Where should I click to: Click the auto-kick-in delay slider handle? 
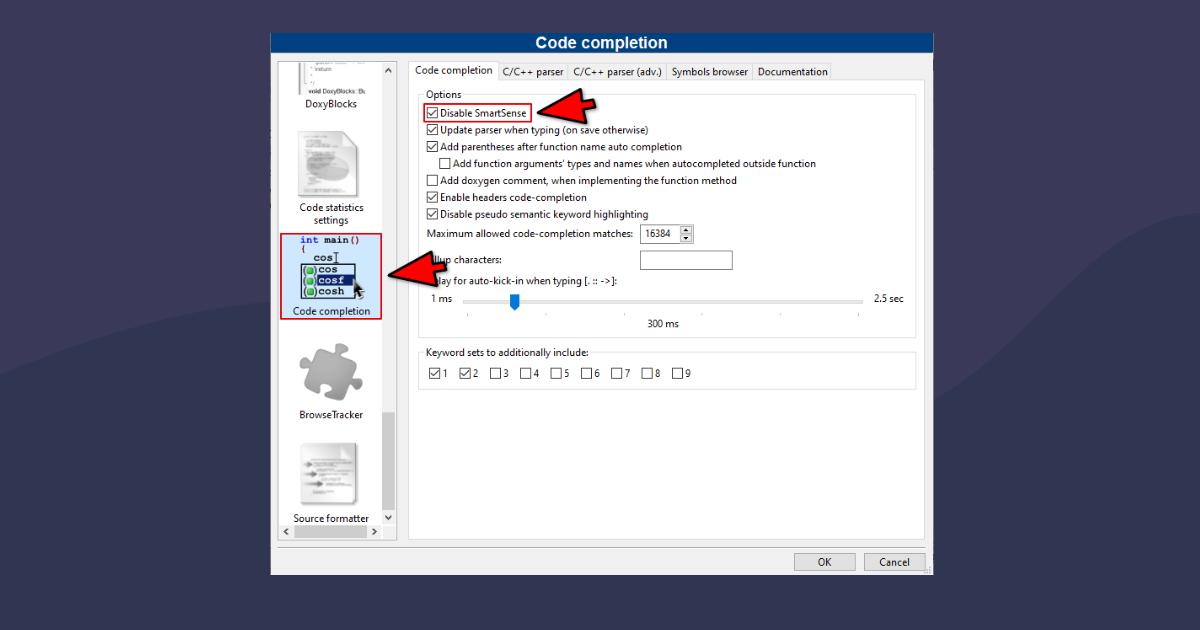pyautogui.click(x=514, y=301)
